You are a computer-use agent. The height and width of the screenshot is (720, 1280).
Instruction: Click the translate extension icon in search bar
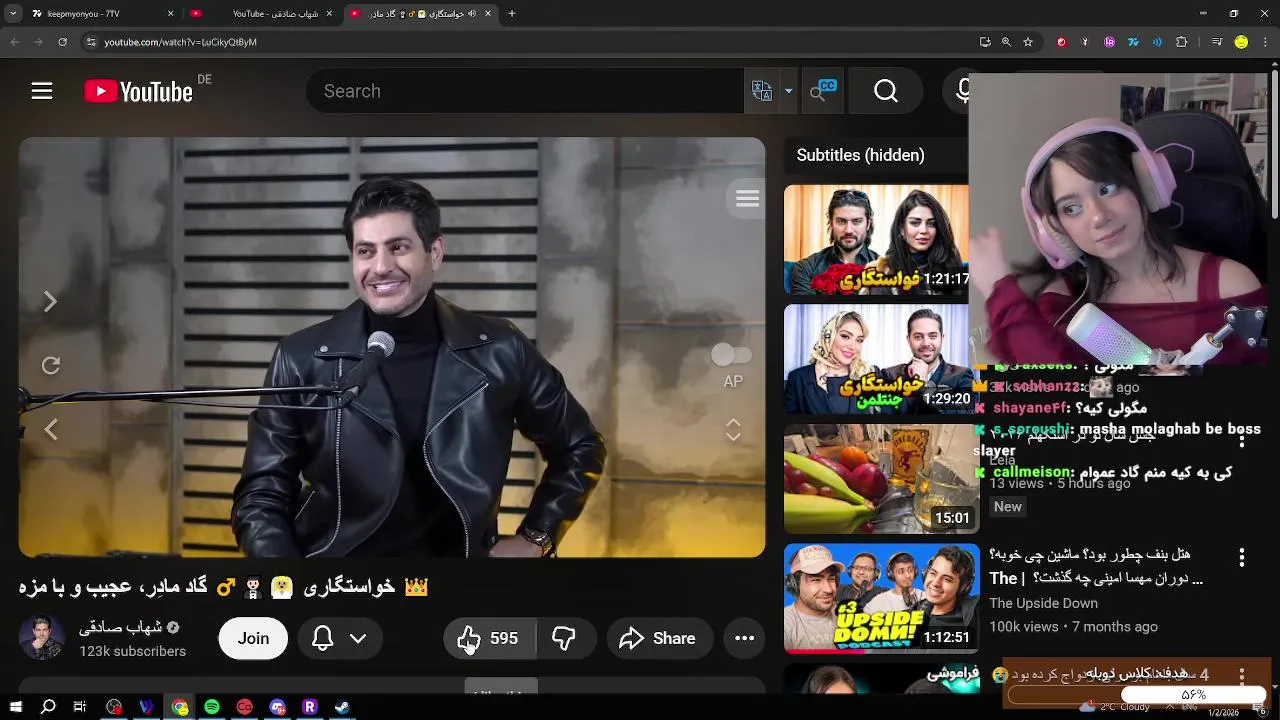[762, 91]
